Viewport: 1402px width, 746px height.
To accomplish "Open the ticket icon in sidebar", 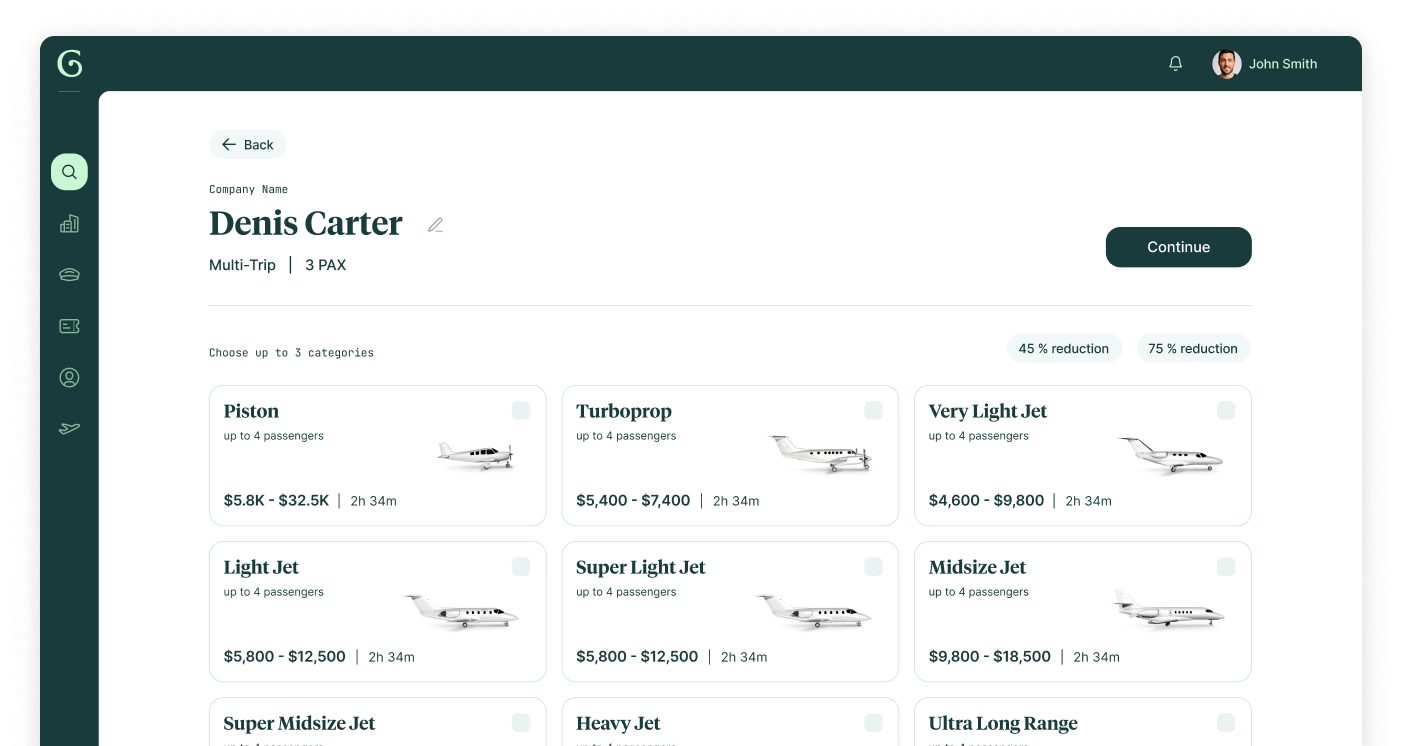I will pos(69,326).
